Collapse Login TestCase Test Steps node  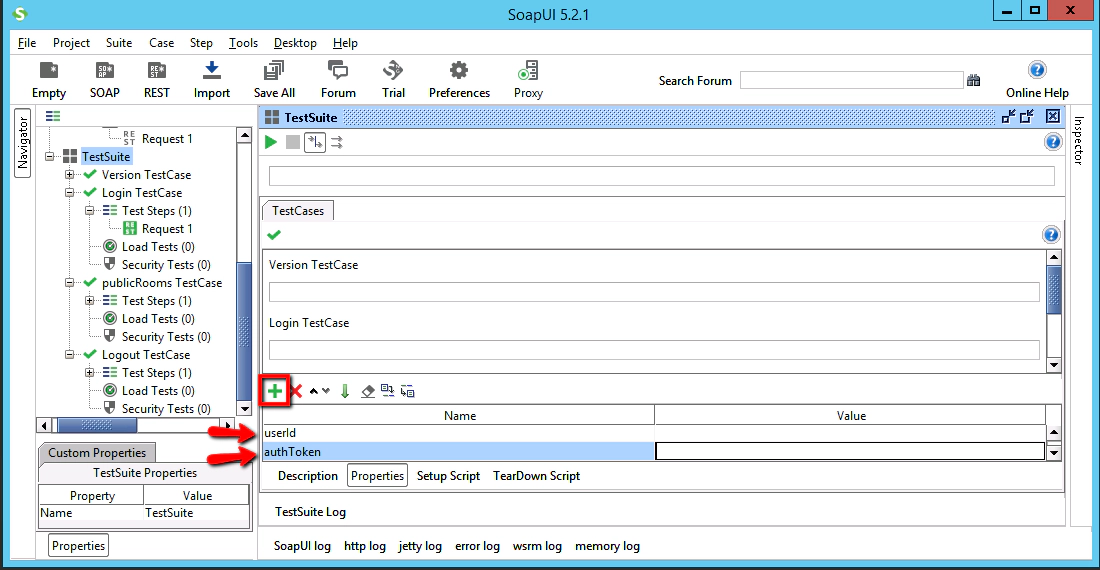tap(90, 210)
